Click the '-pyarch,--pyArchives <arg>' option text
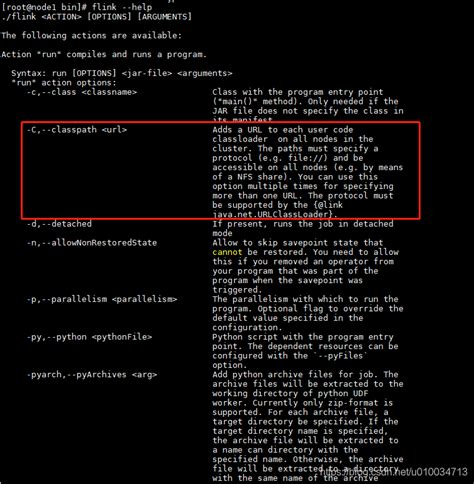This screenshot has width=474, height=484. [x=92, y=374]
